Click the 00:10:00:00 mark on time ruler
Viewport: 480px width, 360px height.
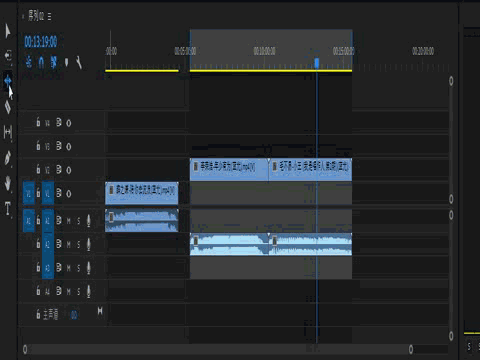point(264,51)
